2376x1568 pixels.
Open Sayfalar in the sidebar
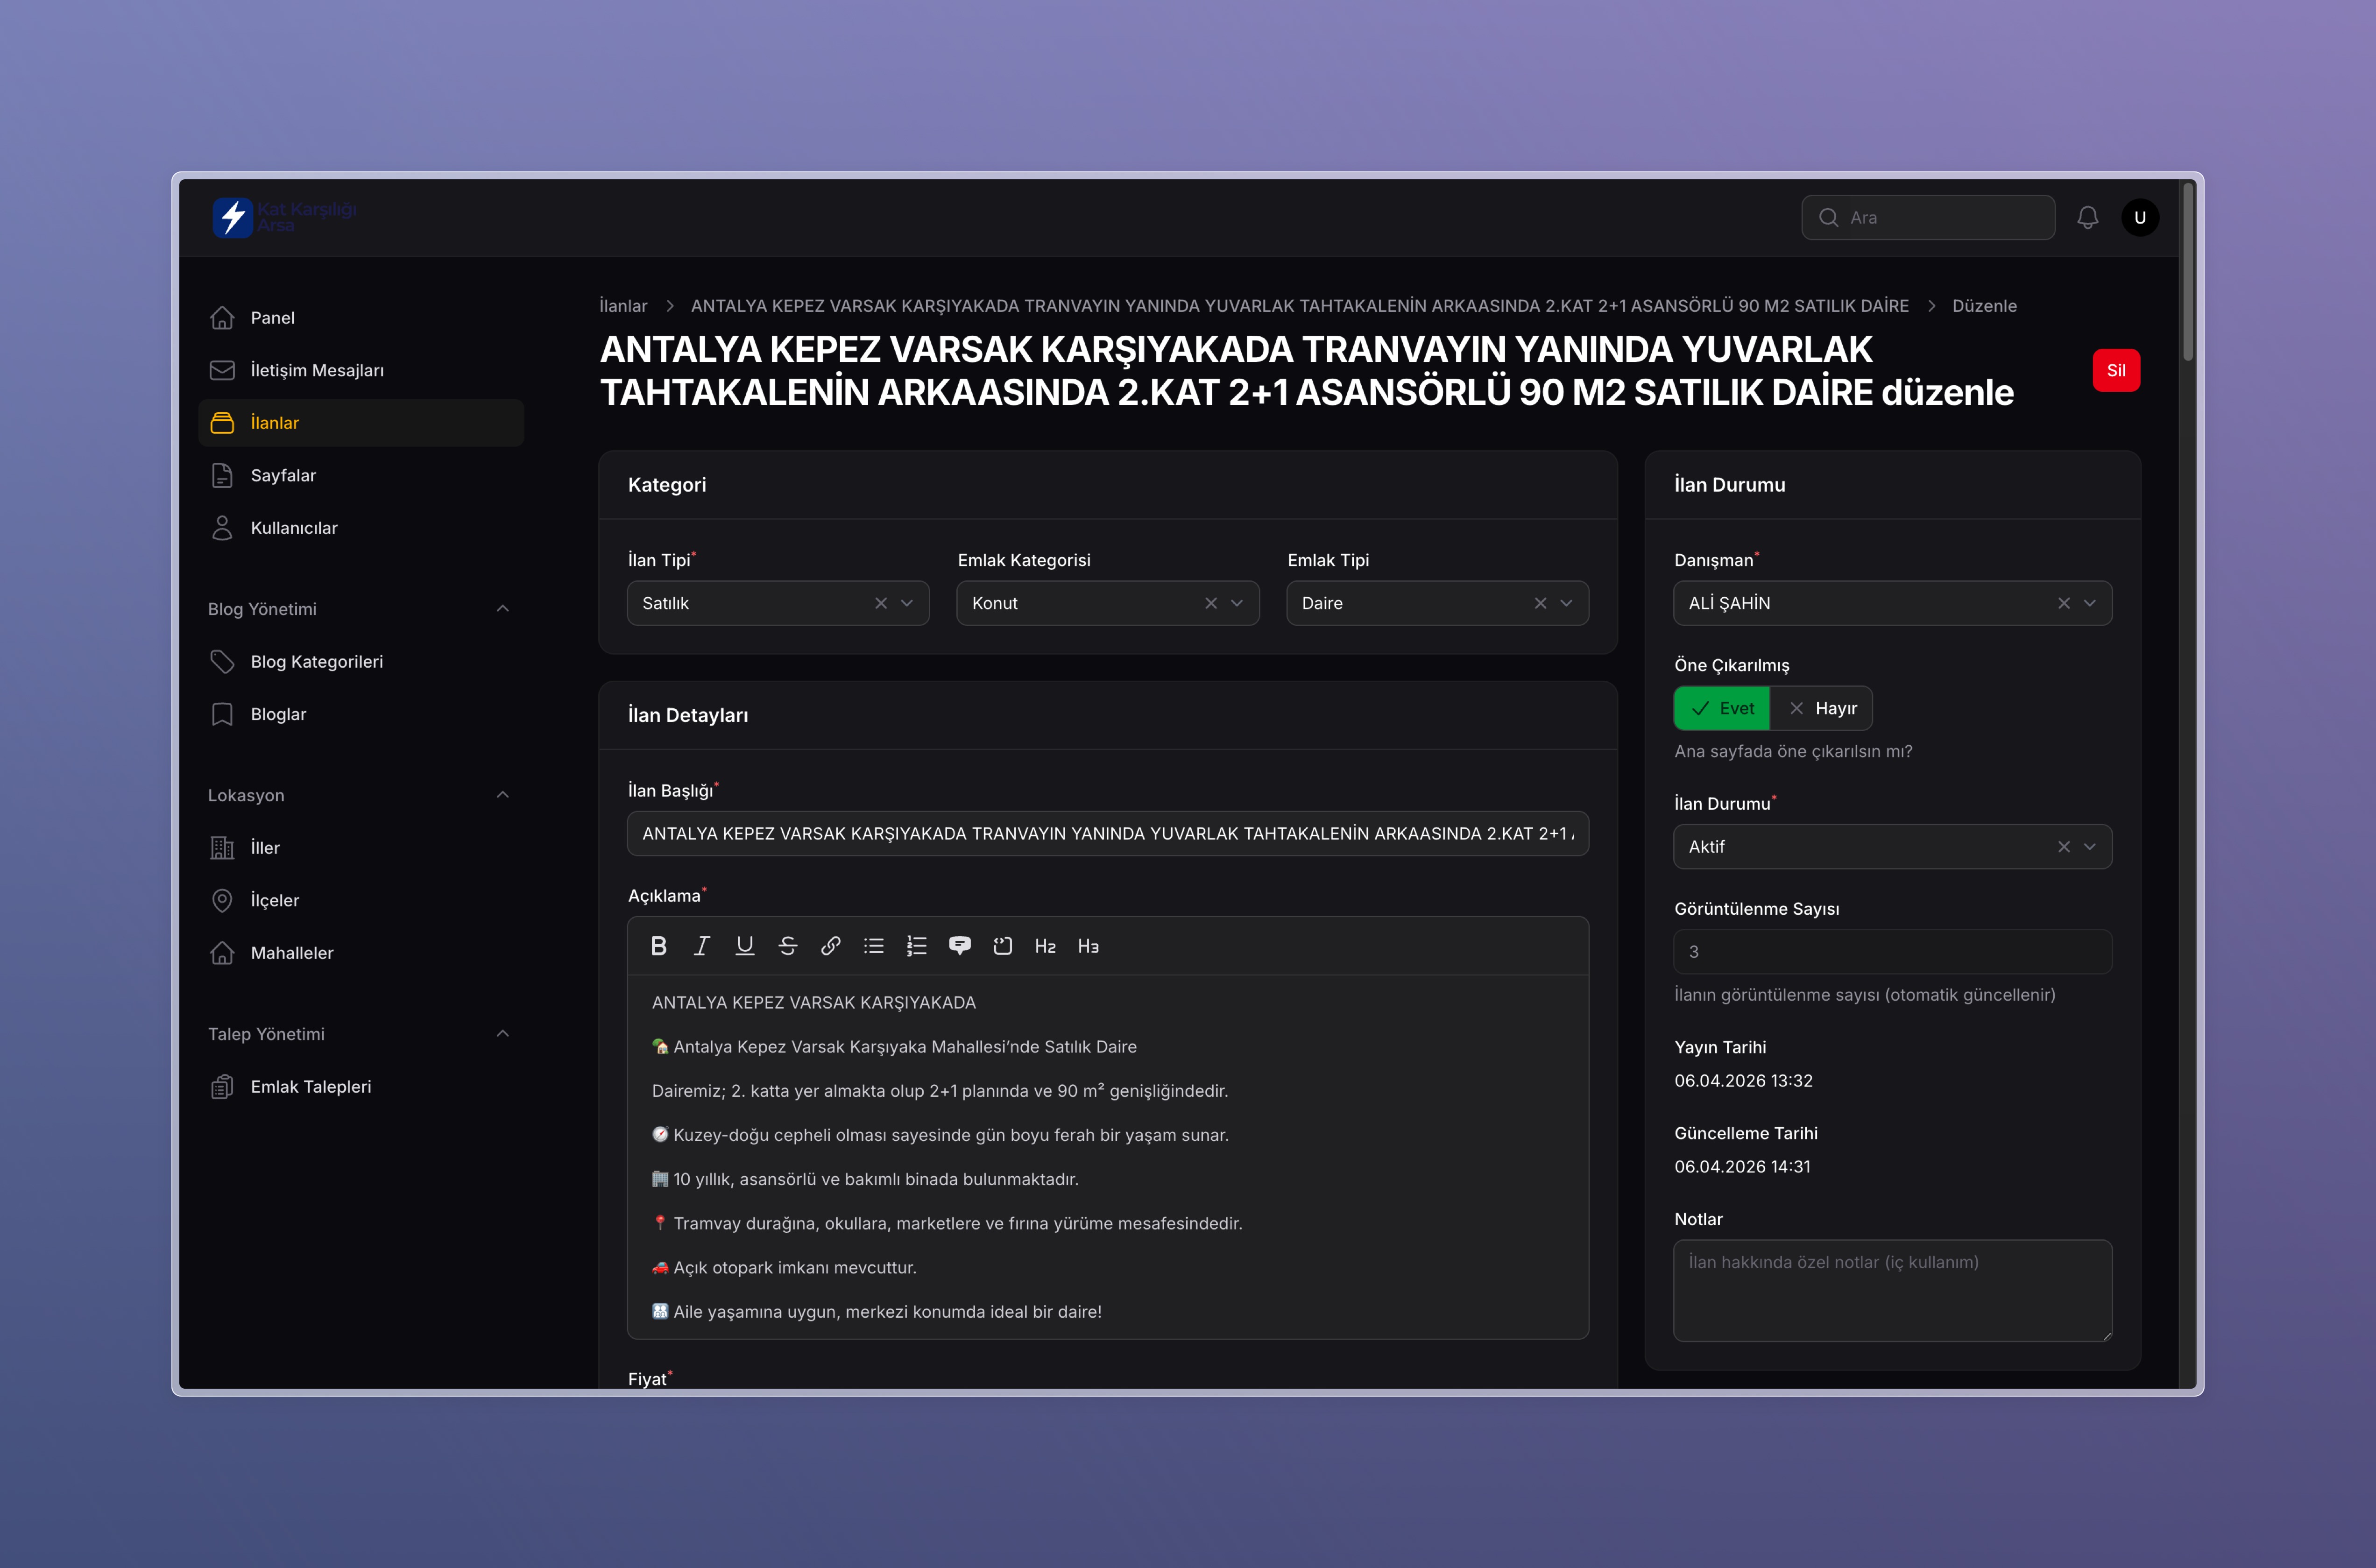click(283, 475)
